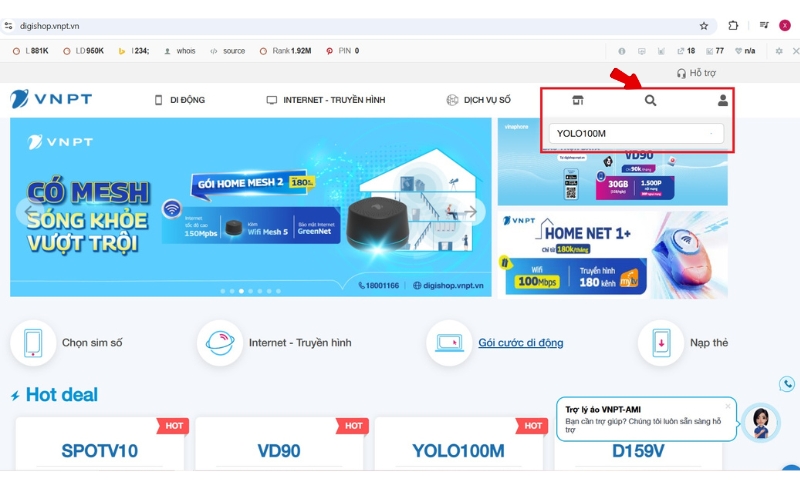Open the INTERNET - TRUYỀN HÌNH menu
The height and width of the screenshot is (500, 800).
click(x=326, y=100)
